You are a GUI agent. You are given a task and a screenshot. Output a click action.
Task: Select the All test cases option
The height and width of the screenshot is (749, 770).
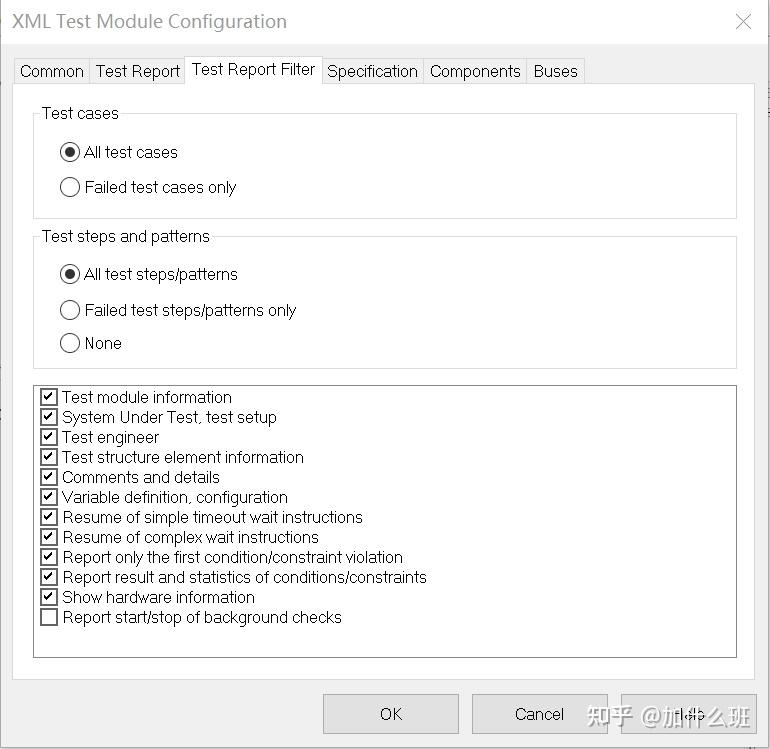70,152
